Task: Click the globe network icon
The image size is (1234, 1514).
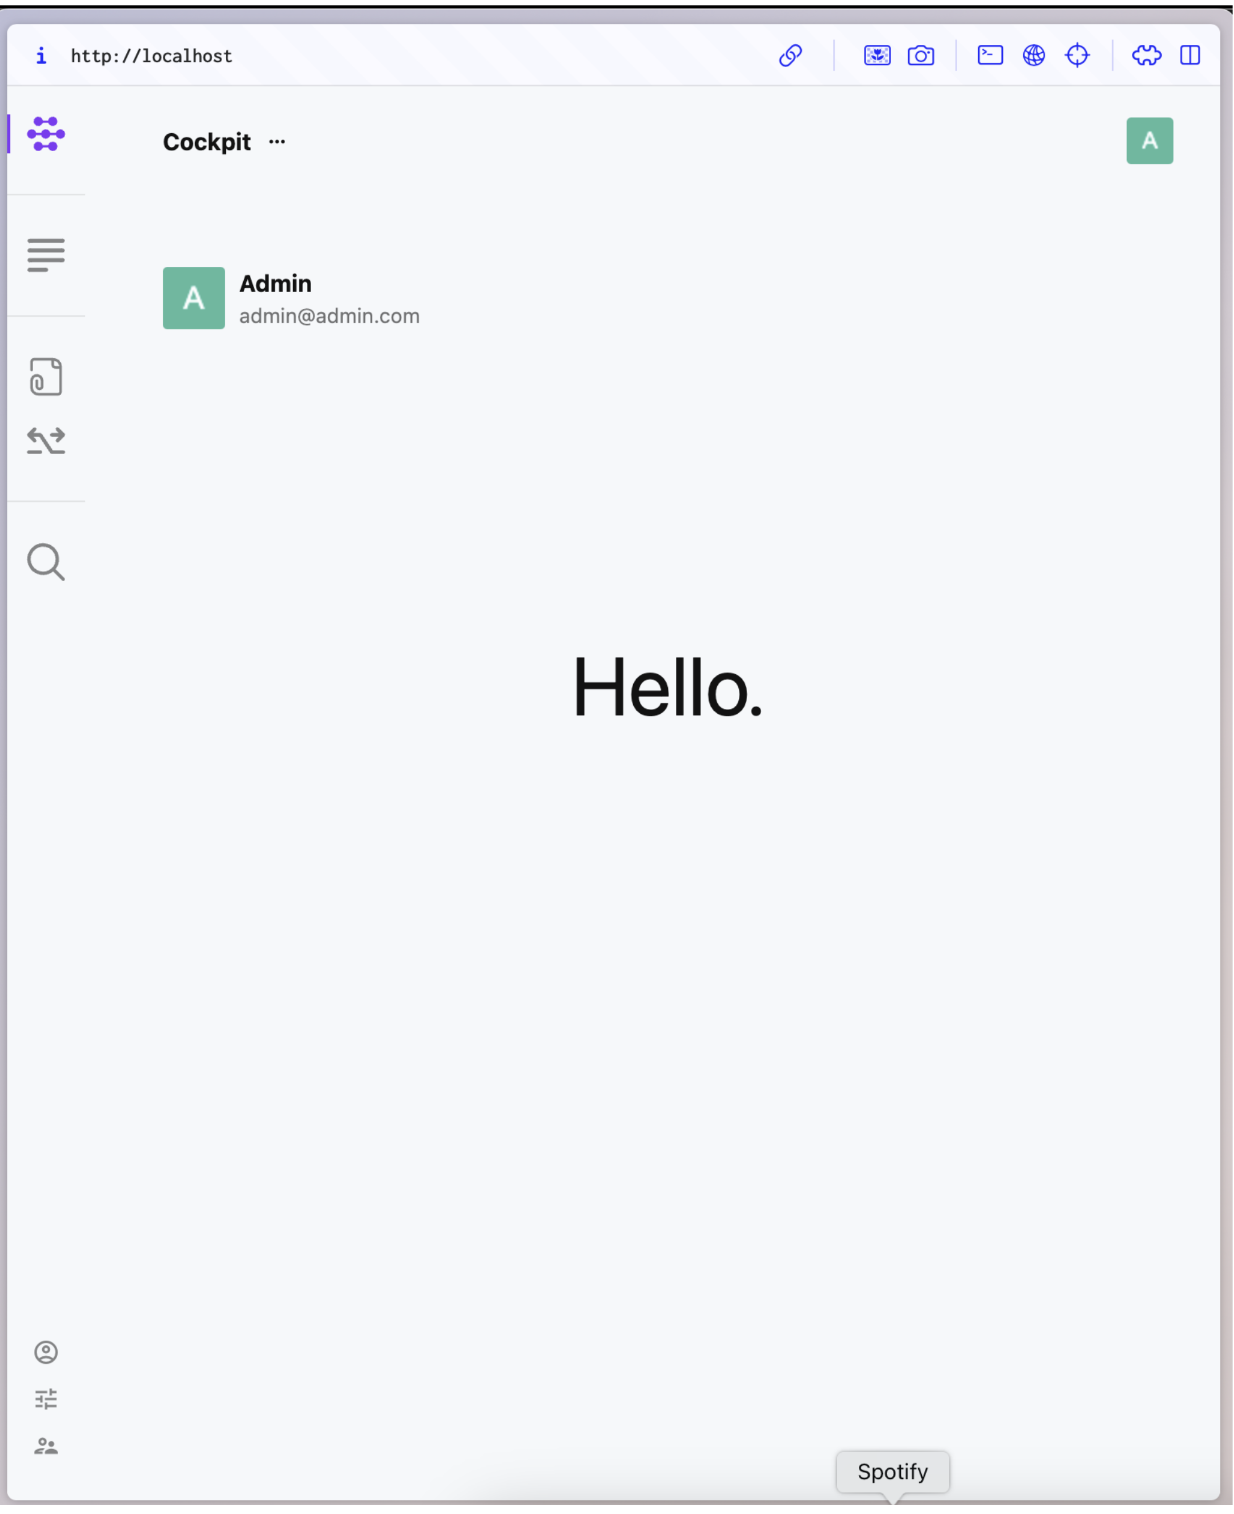Action: click(x=1034, y=55)
